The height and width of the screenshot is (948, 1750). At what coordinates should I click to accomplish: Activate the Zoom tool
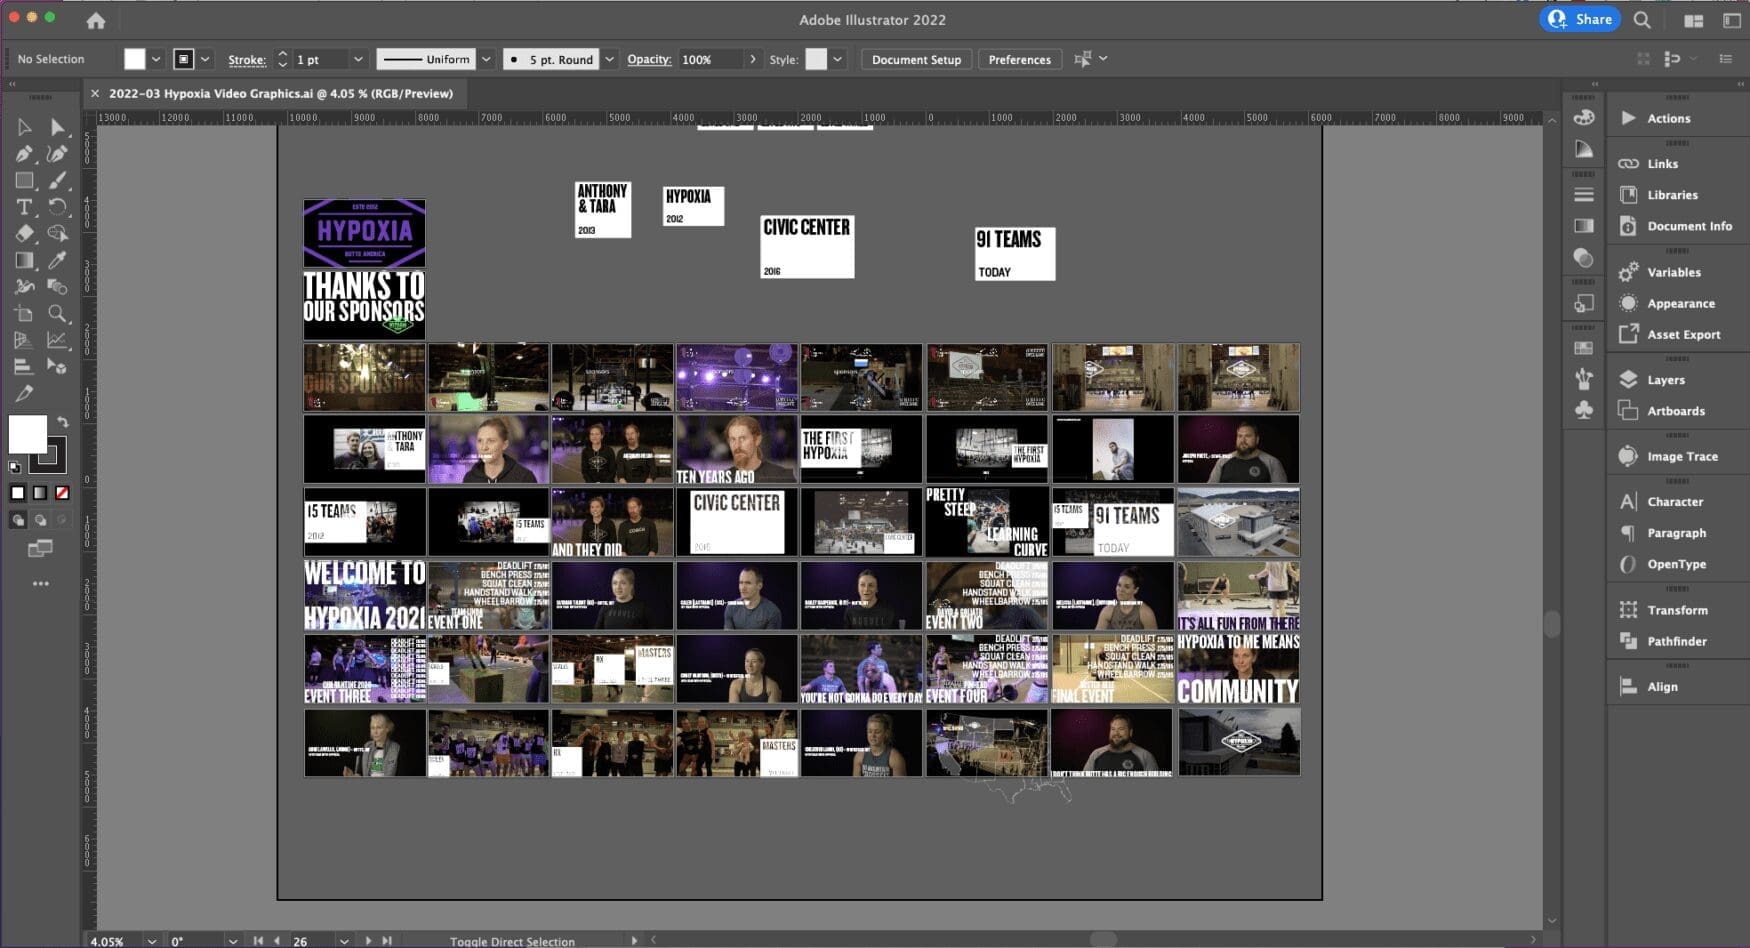(57, 314)
